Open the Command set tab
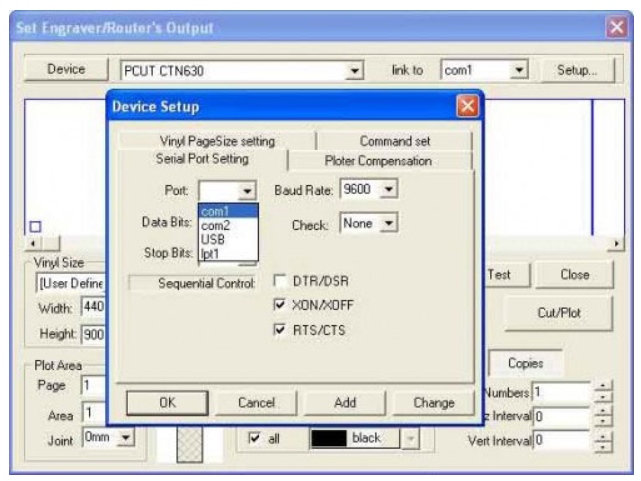Screen dimensions: 641x481 [393, 142]
